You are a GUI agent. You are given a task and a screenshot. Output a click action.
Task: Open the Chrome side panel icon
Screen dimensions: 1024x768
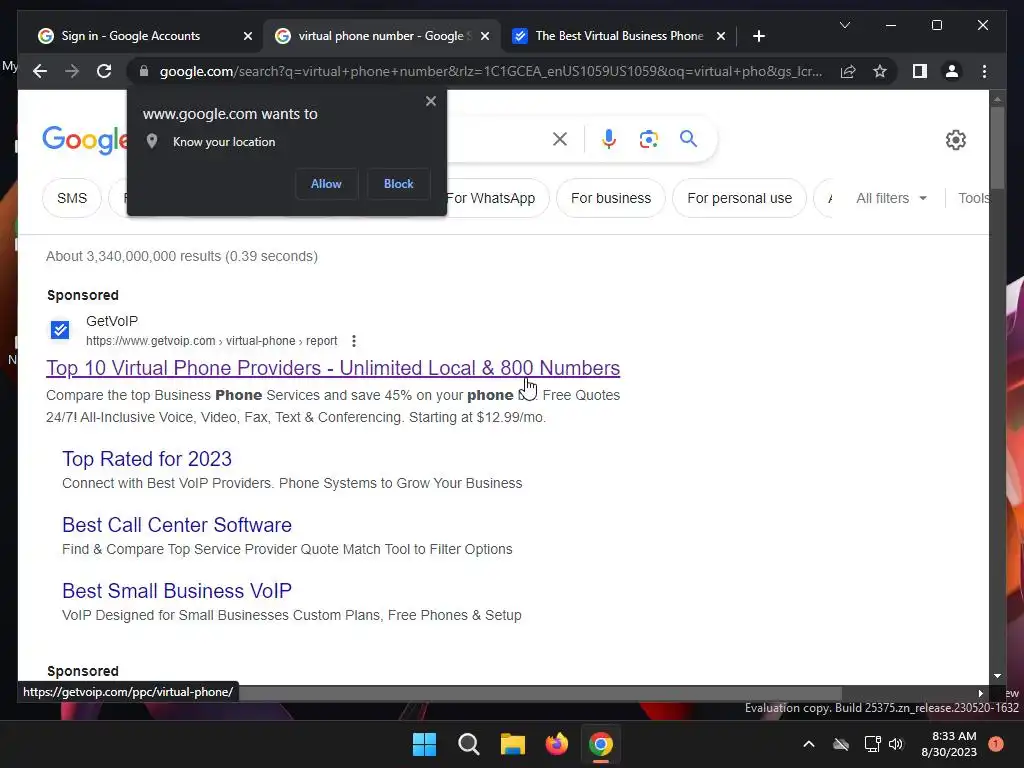[920, 71]
